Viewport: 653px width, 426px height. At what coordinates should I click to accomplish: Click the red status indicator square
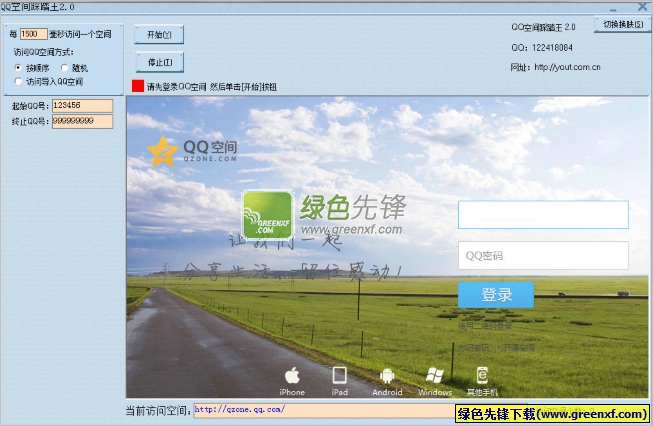[138, 86]
